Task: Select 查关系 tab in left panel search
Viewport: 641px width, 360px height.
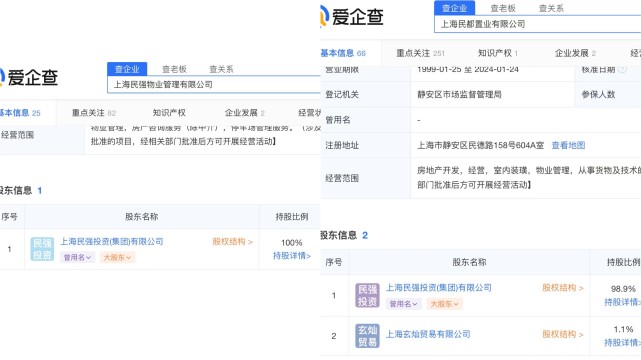Action: point(221,69)
